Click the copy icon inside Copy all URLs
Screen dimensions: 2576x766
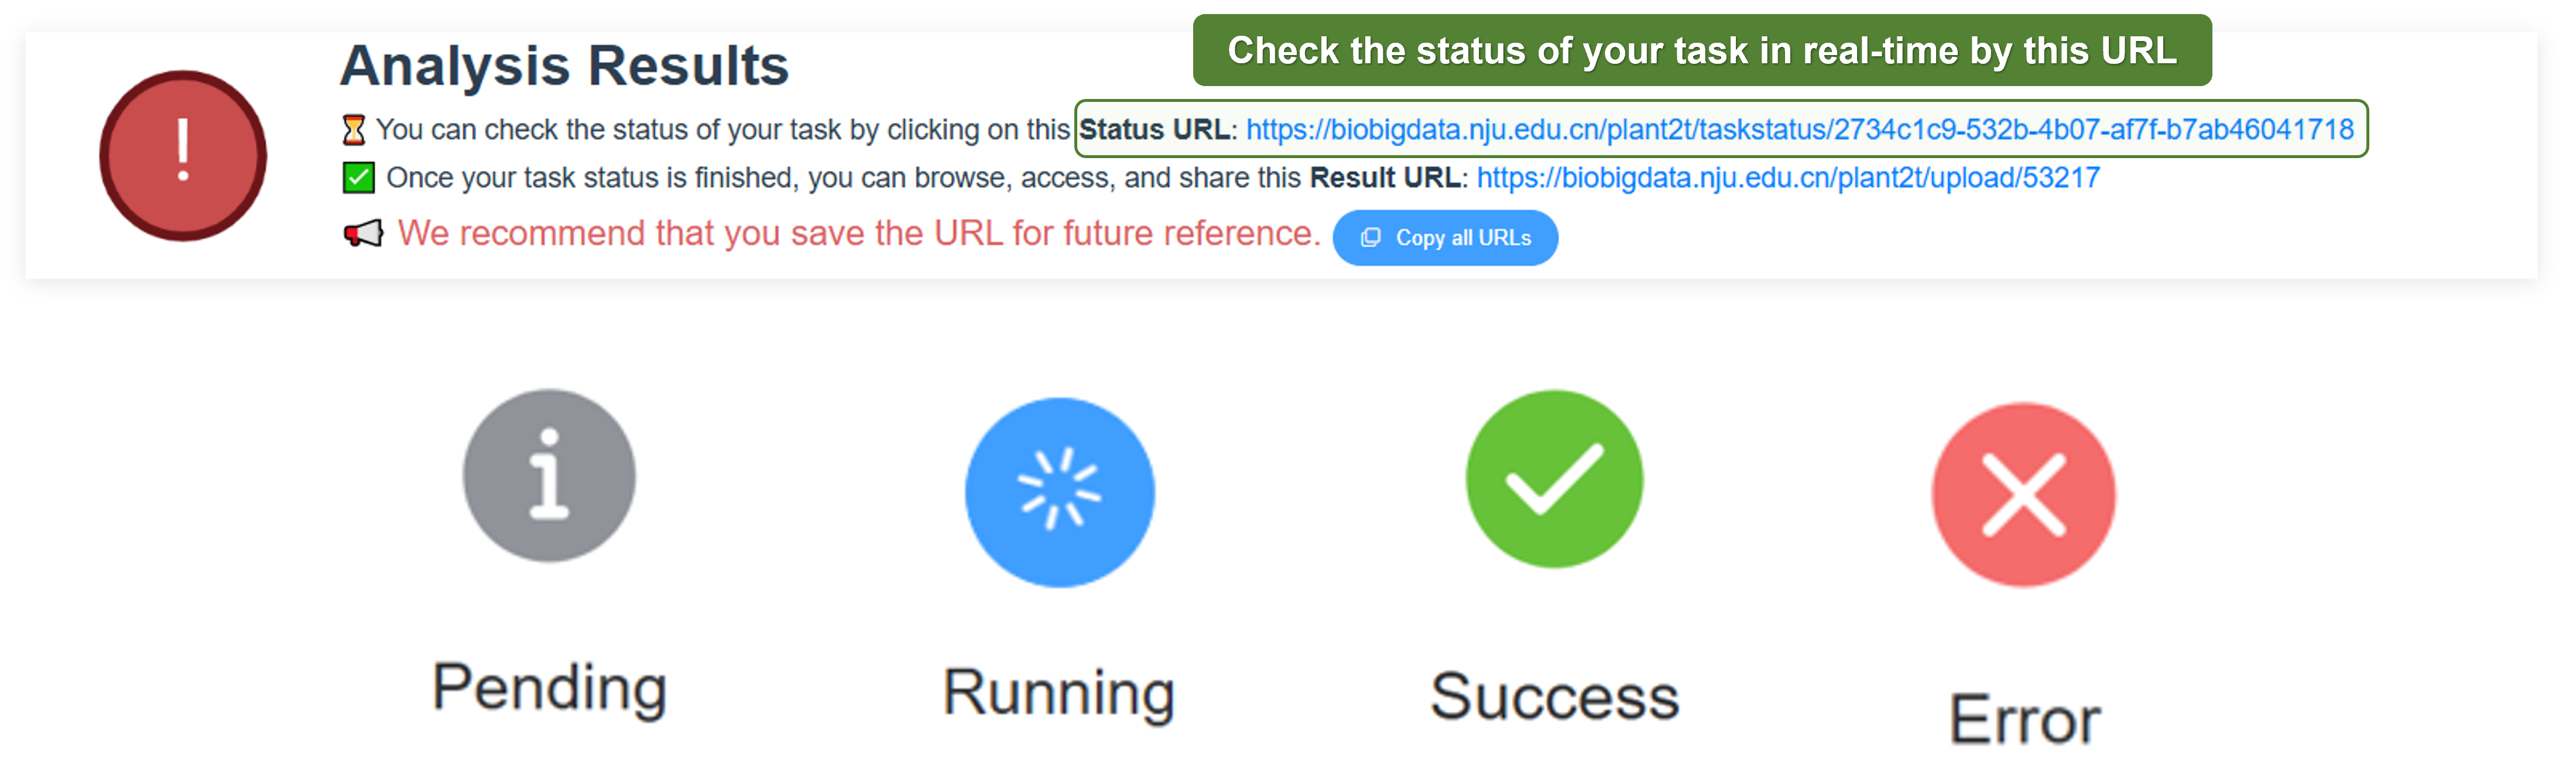coord(1370,238)
